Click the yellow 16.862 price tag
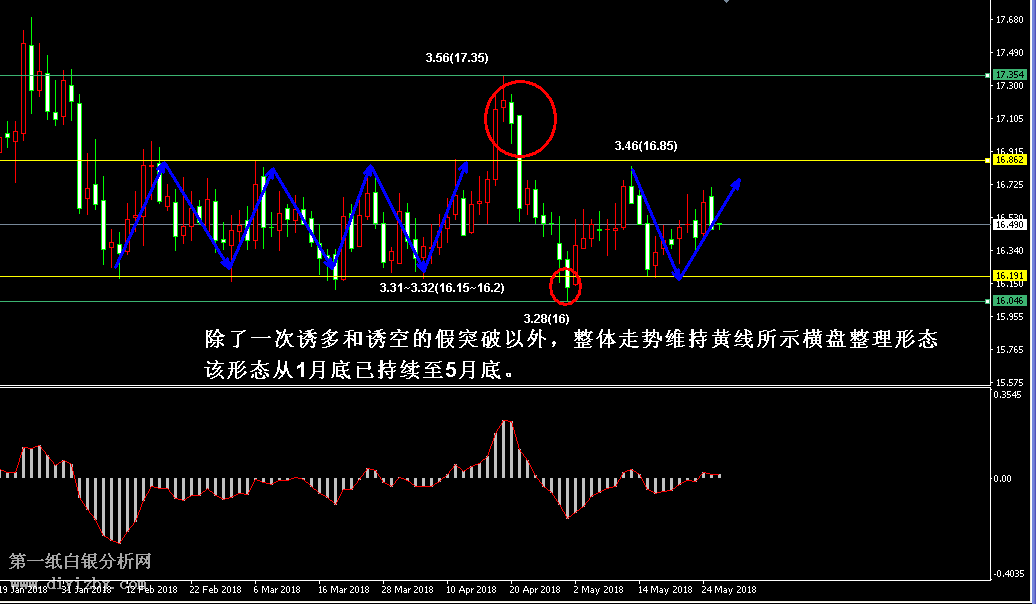The height and width of the screenshot is (604, 1036). [x=1009, y=160]
